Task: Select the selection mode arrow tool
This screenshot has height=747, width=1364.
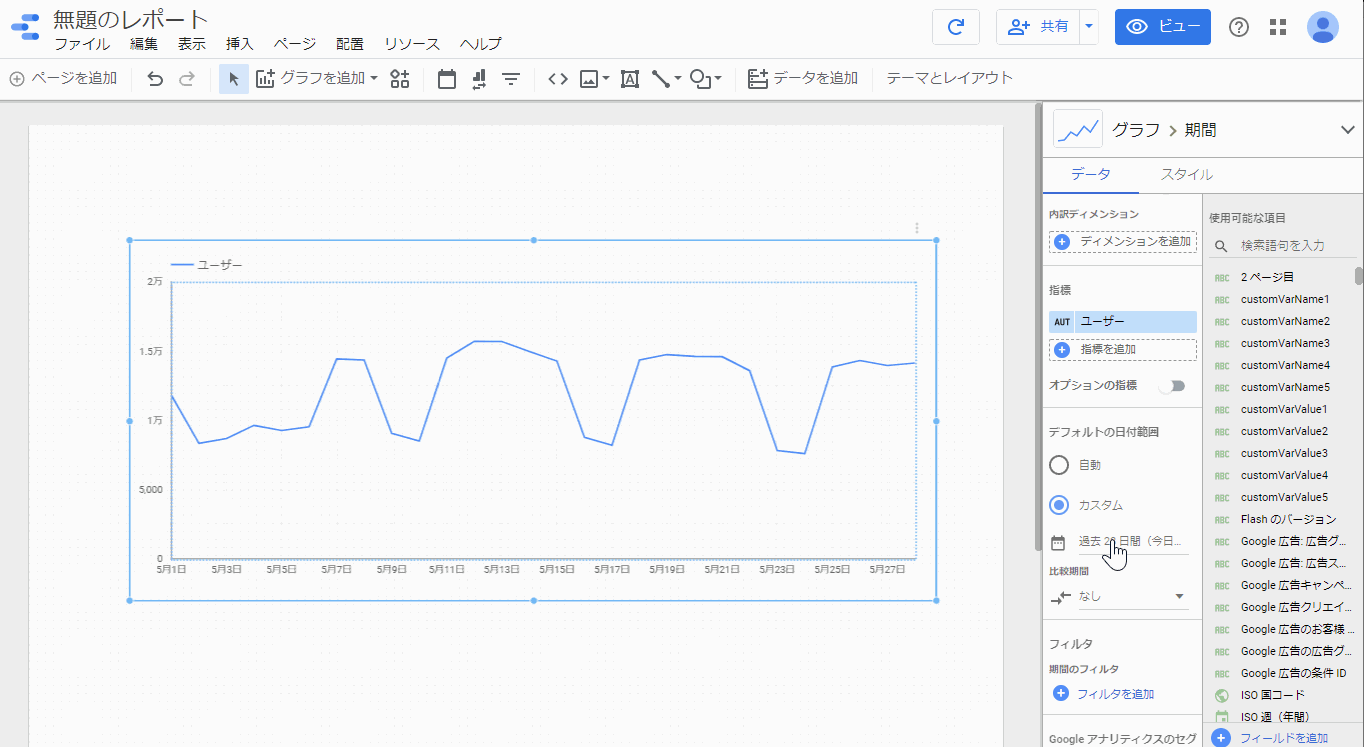Action: [x=234, y=78]
